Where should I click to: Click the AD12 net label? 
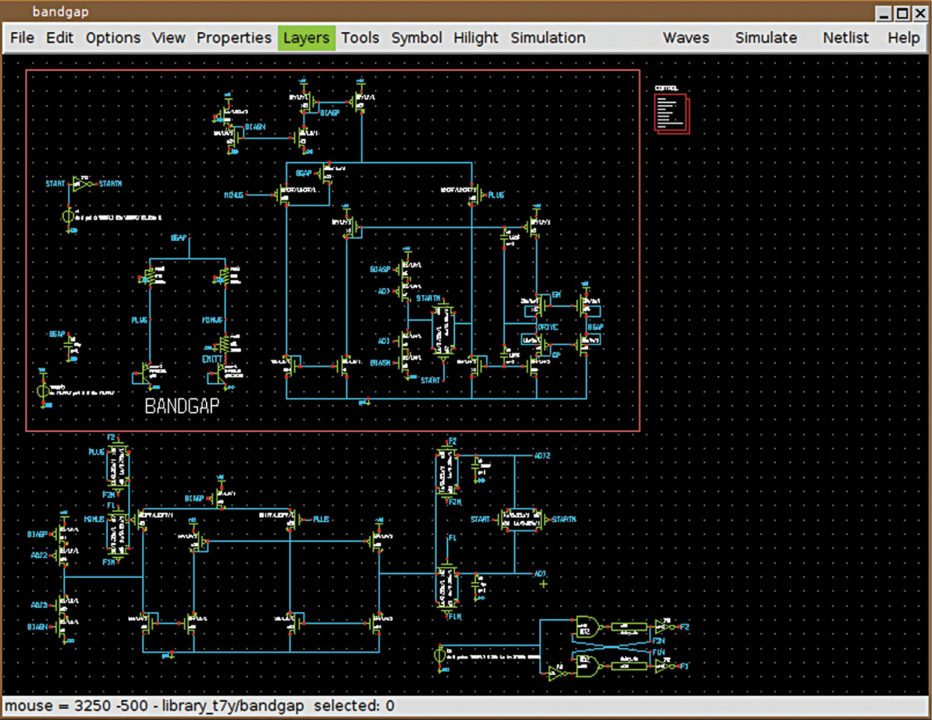541,455
